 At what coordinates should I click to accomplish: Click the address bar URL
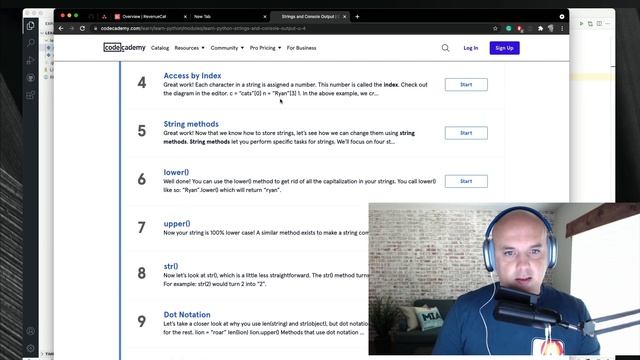(x=203, y=29)
